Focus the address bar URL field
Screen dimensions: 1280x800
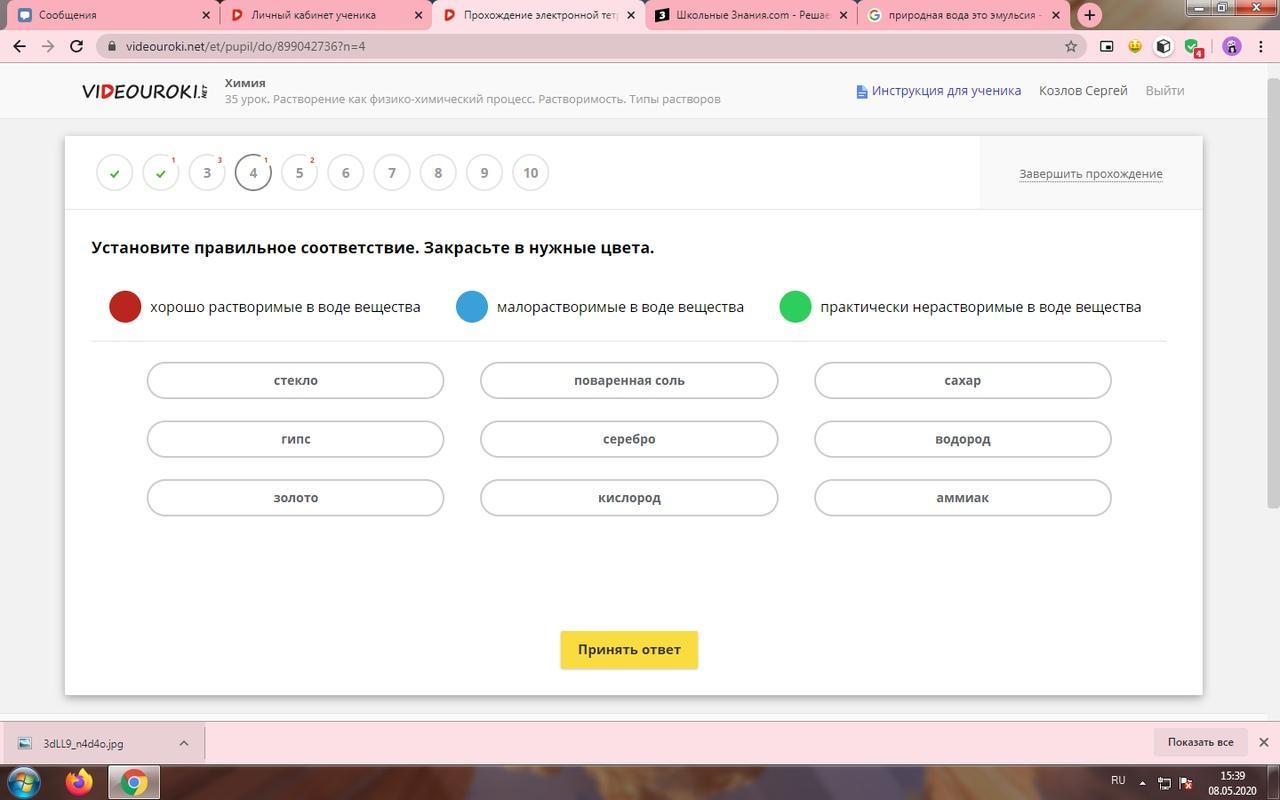590,46
